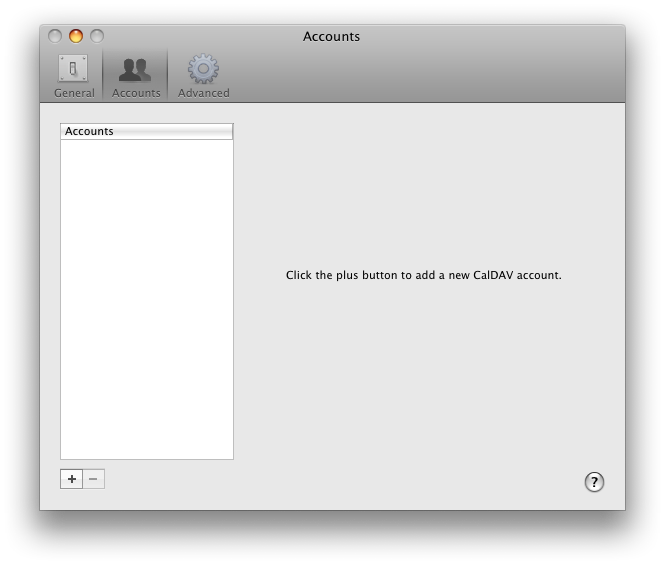This screenshot has height=565, width=665.
Task: Click the plus icon to add account
Action: (71, 479)
